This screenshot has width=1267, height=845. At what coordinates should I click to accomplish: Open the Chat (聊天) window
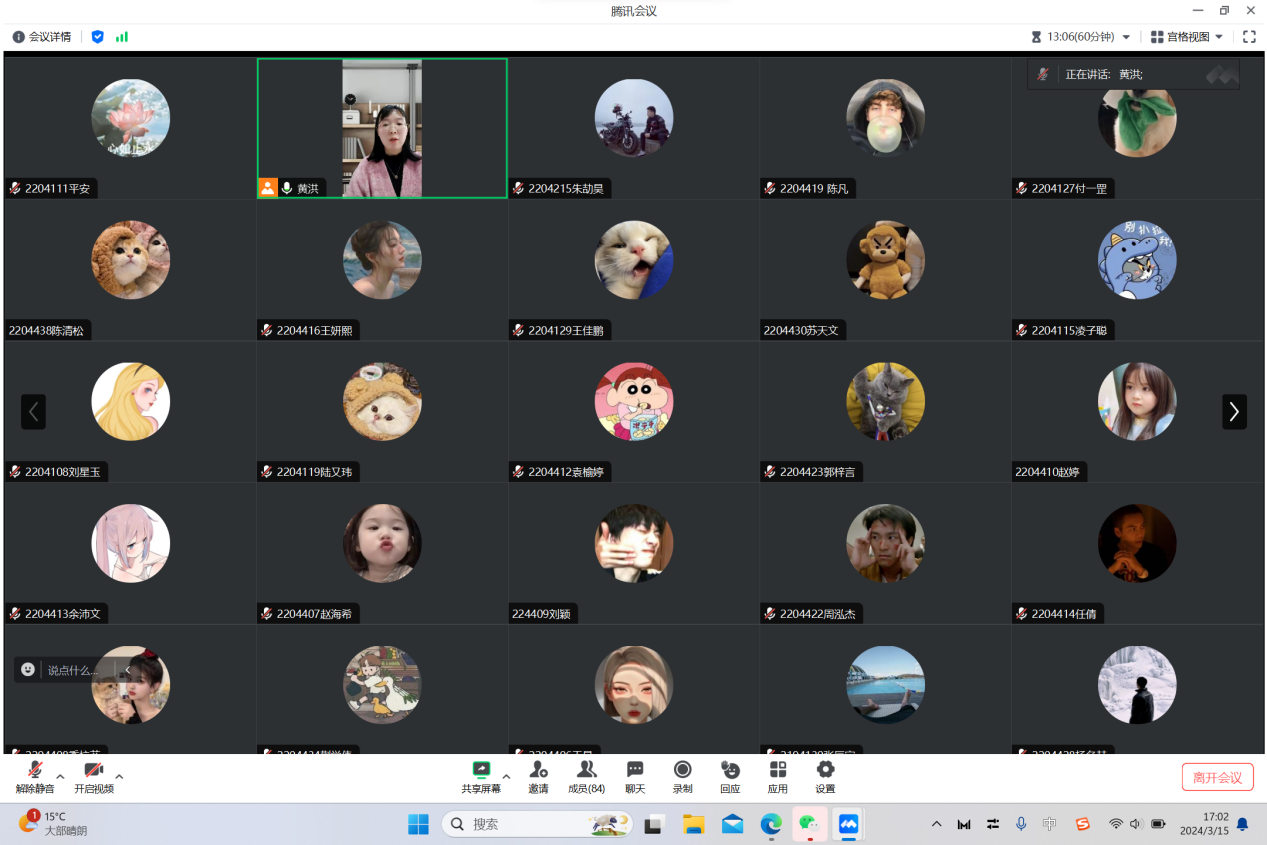pyautogui.click(x=635, y=770)
